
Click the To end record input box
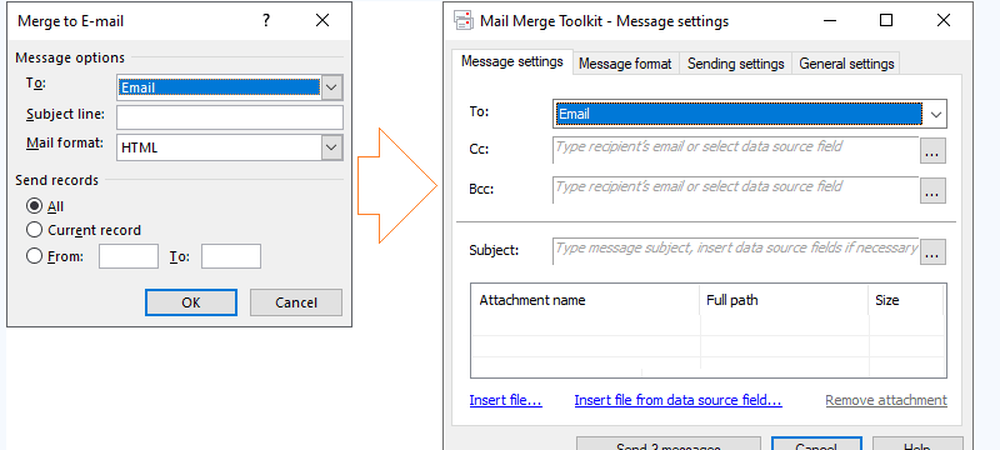coord(231,256)
